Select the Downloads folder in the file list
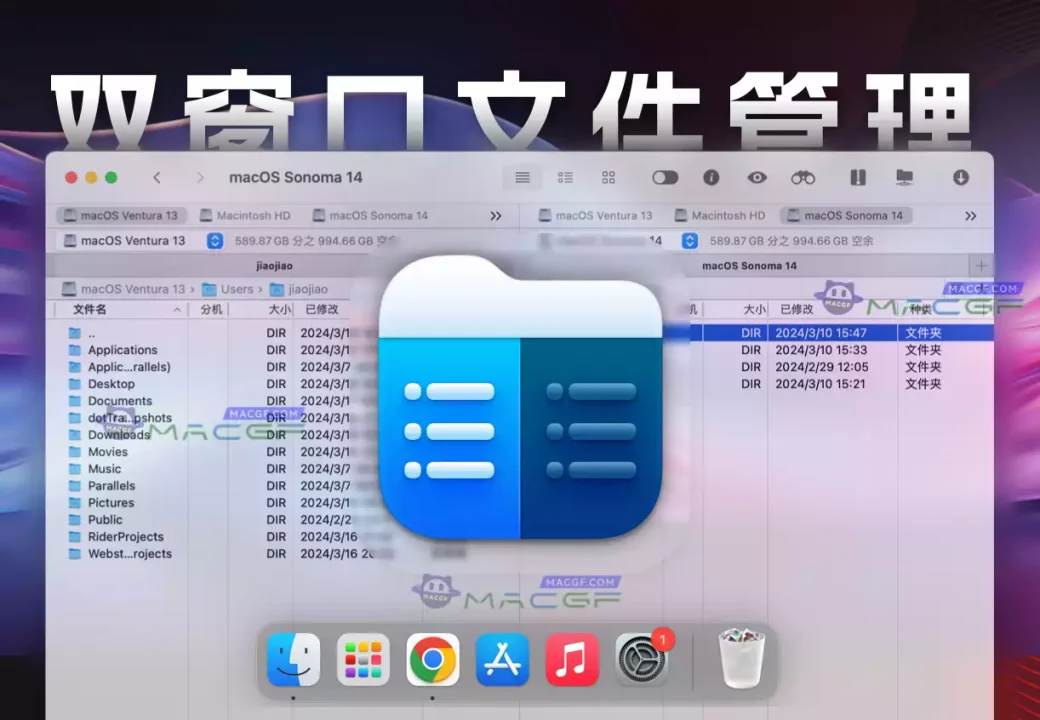Image resolution: width=1040 pixels, height=720 pixels. 119,434
